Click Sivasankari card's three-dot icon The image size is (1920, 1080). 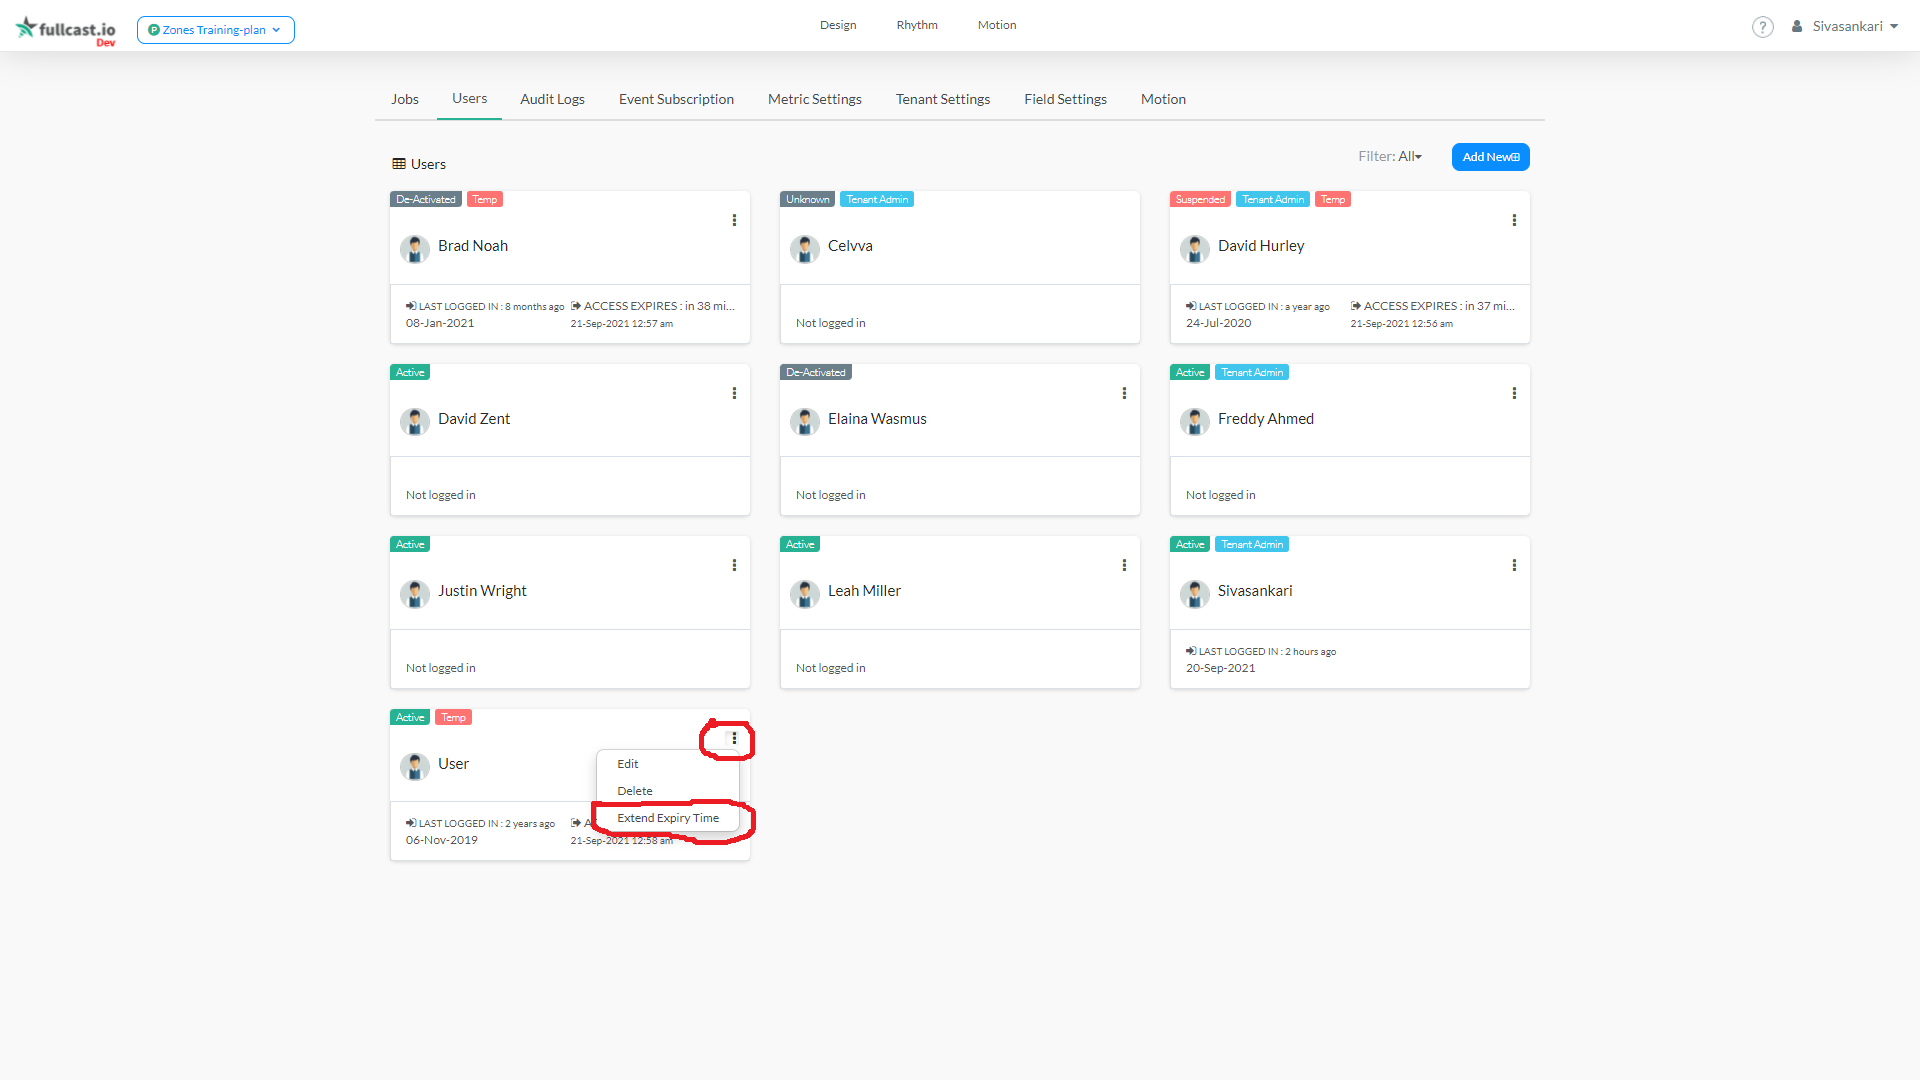1514,565
